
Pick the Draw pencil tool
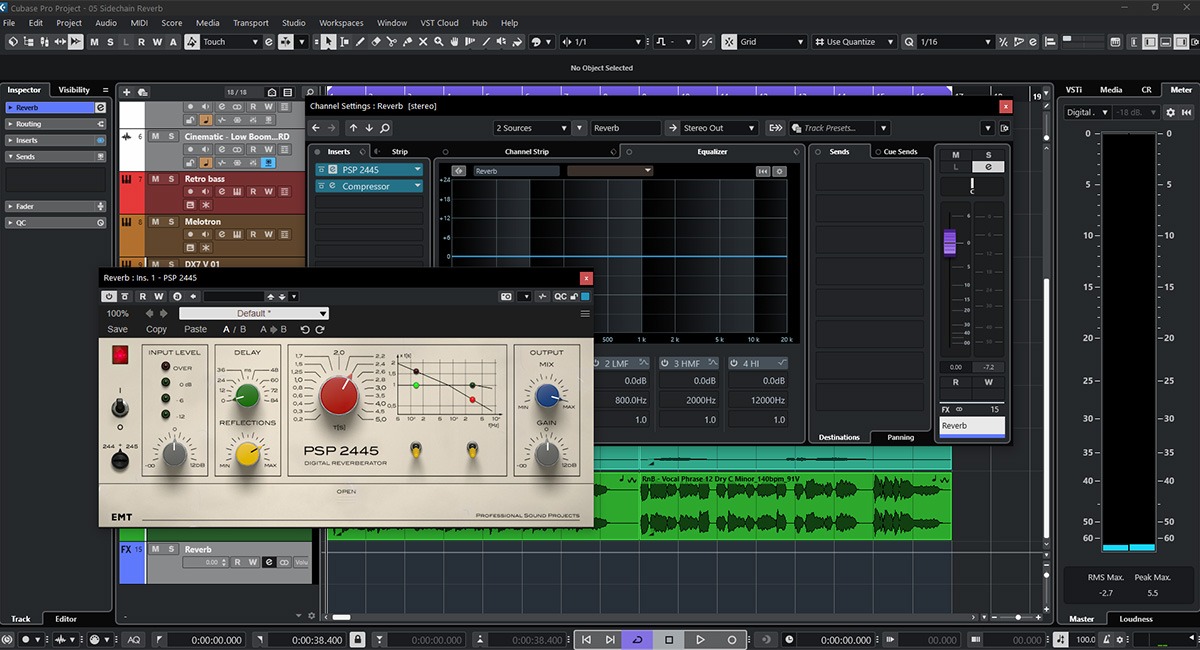coord(360,42)
